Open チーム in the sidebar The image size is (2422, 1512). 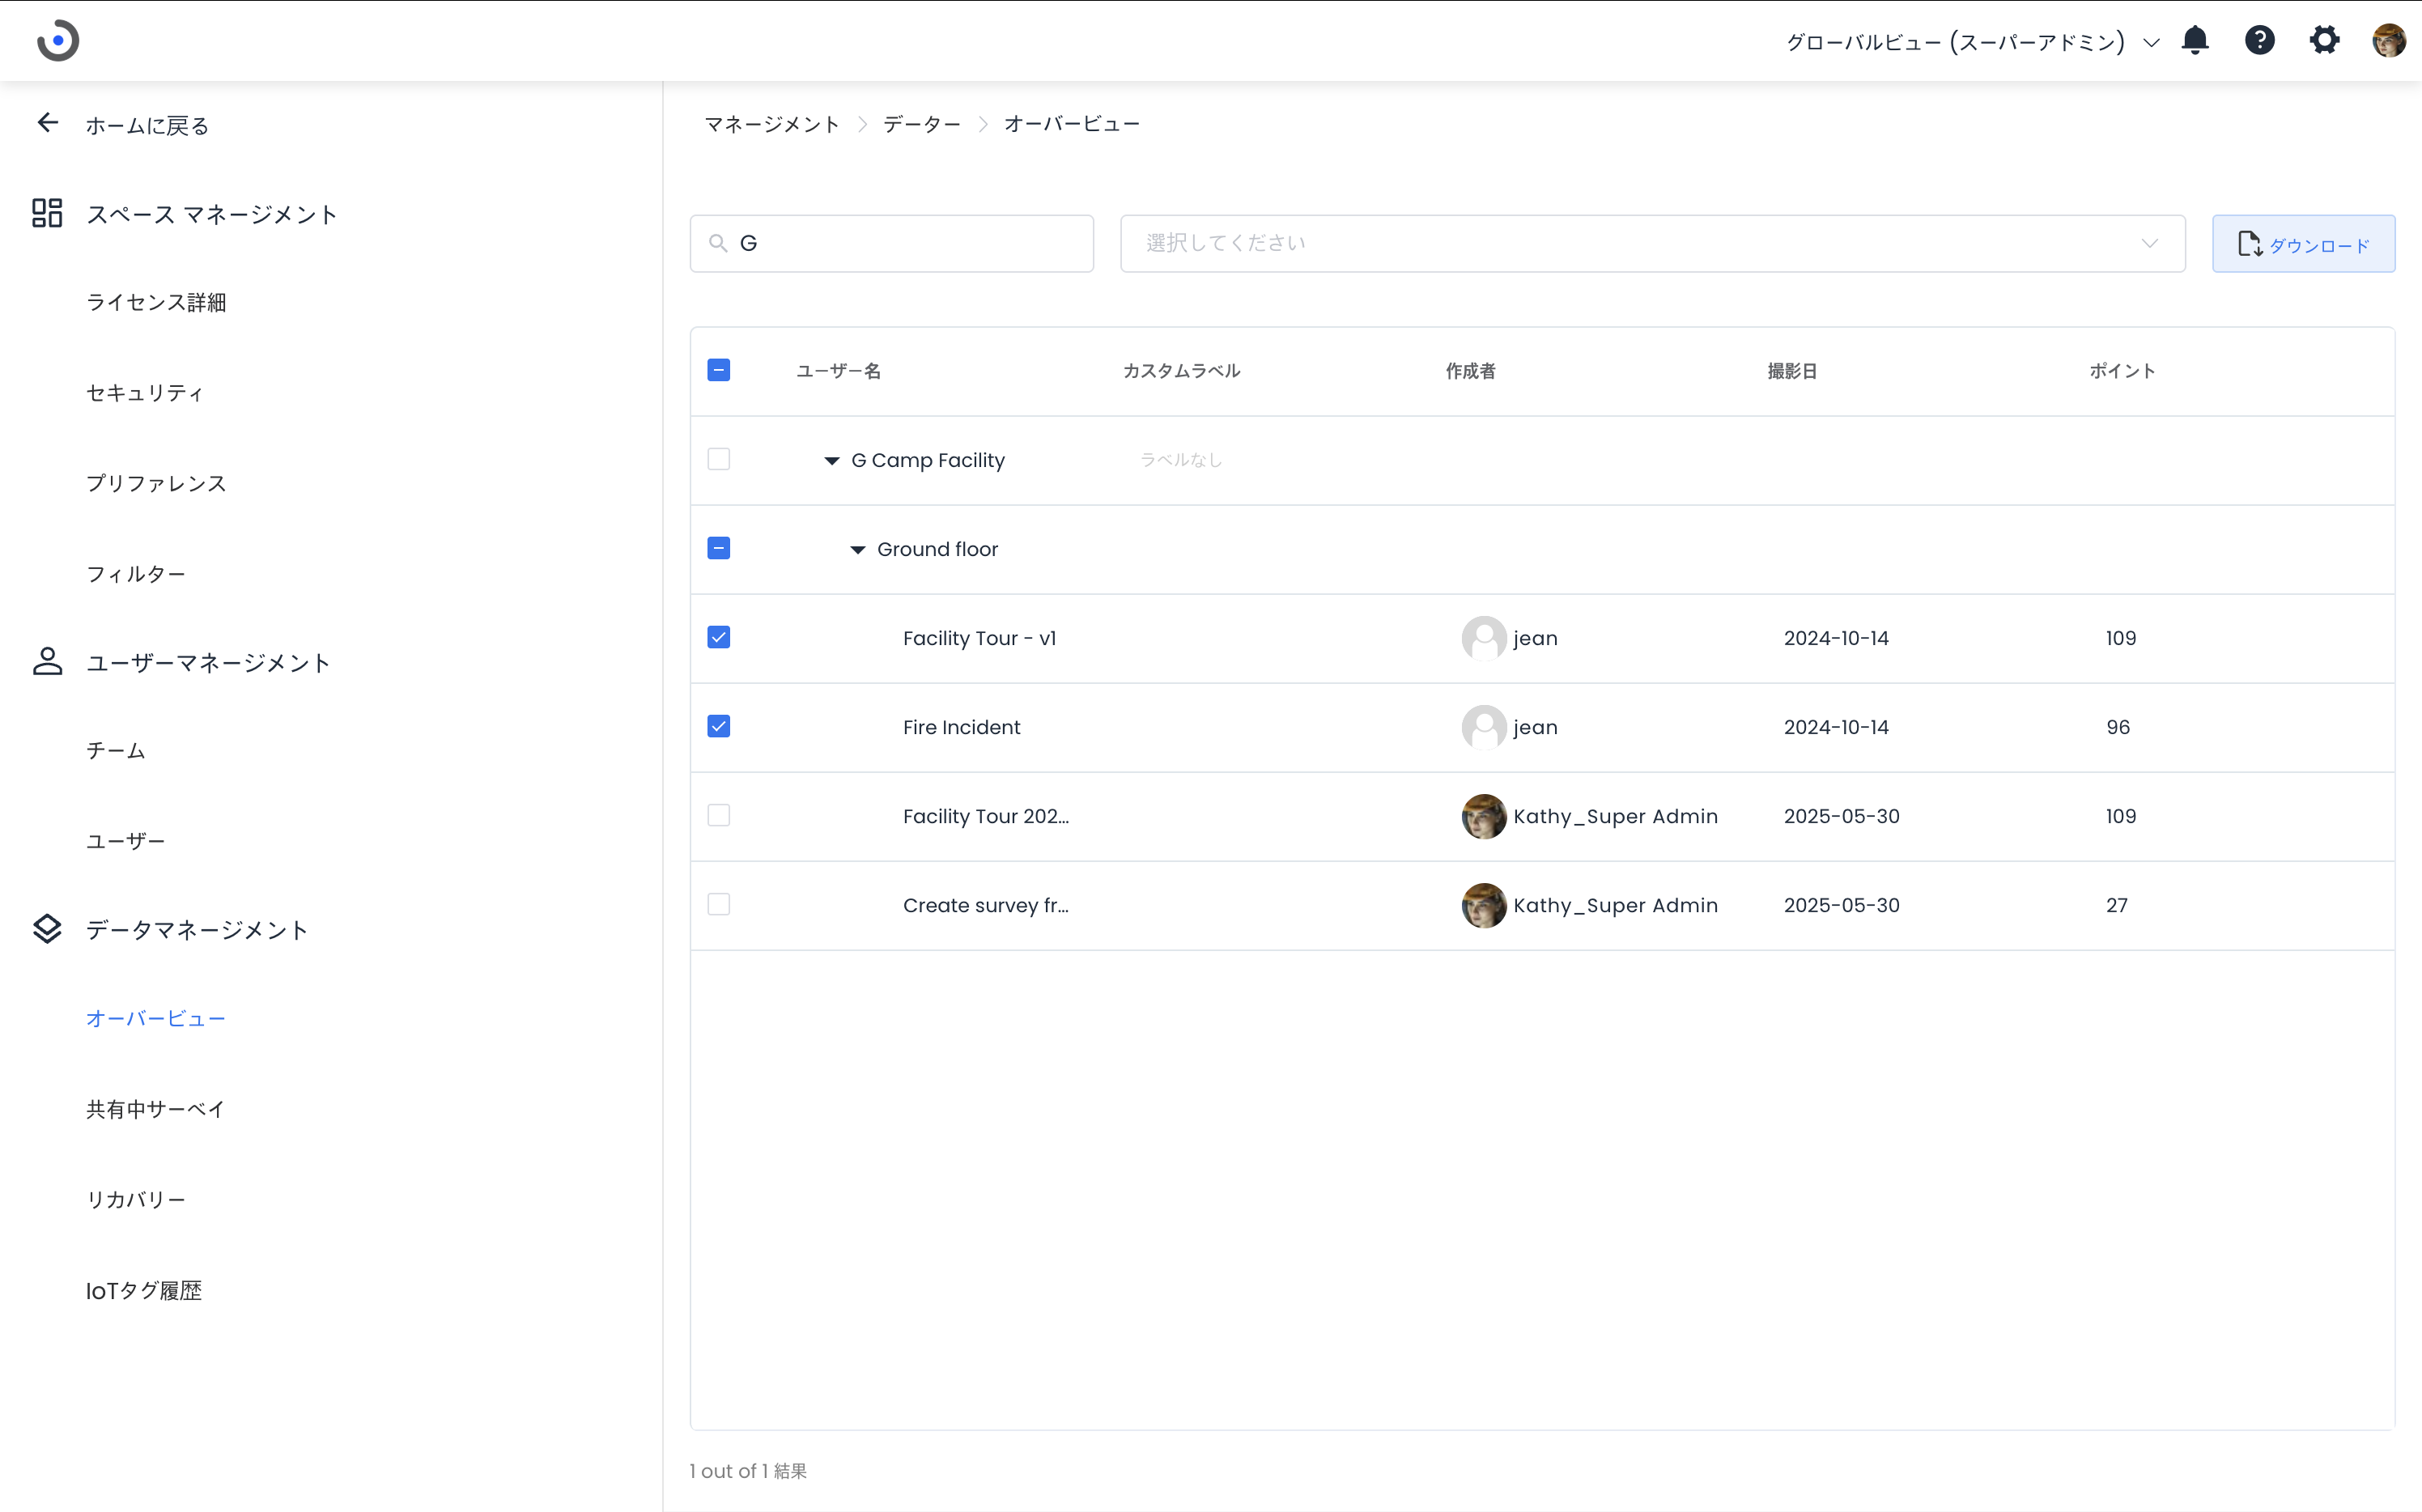pyautogui.click(x=116, y=751)
